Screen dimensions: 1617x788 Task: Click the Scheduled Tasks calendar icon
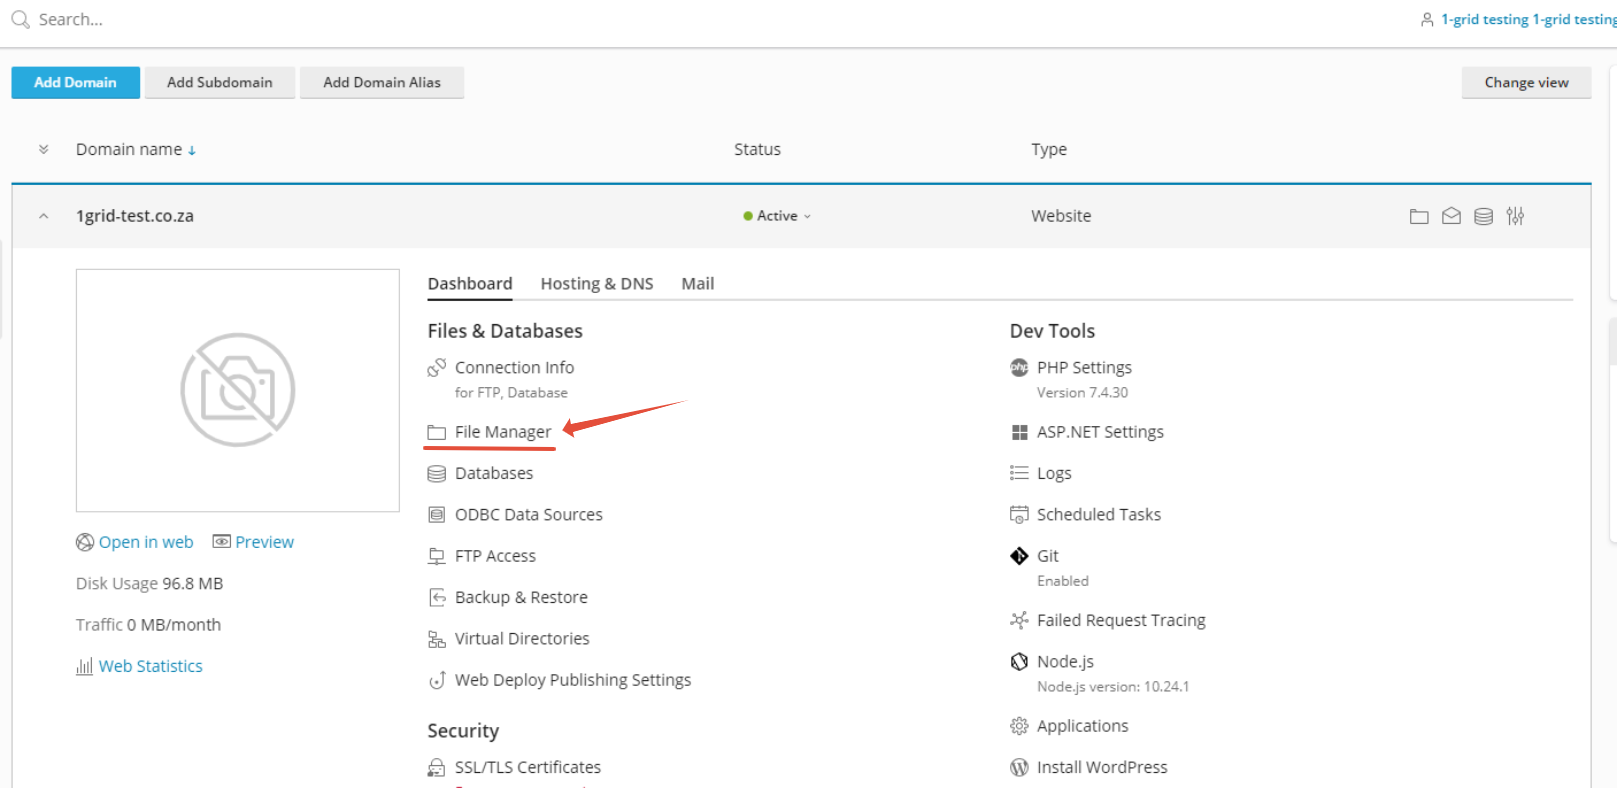(1019, 515)
